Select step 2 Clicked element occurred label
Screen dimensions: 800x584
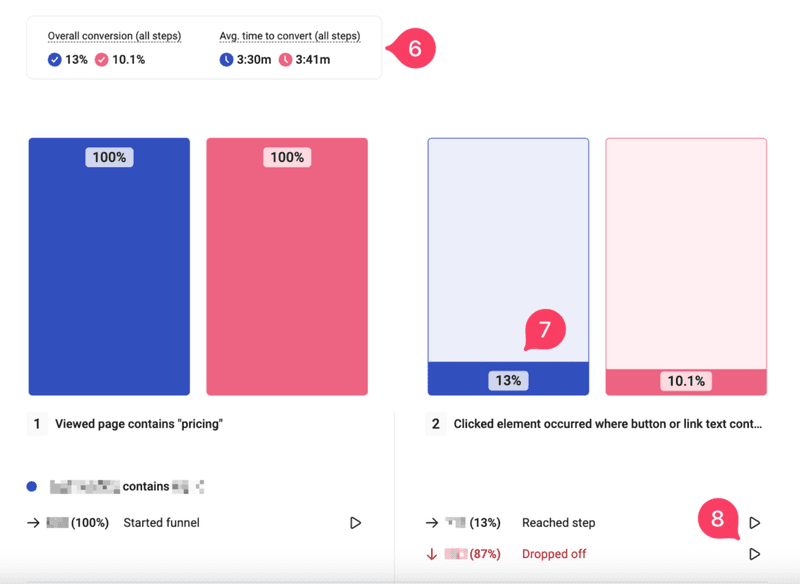607,424
